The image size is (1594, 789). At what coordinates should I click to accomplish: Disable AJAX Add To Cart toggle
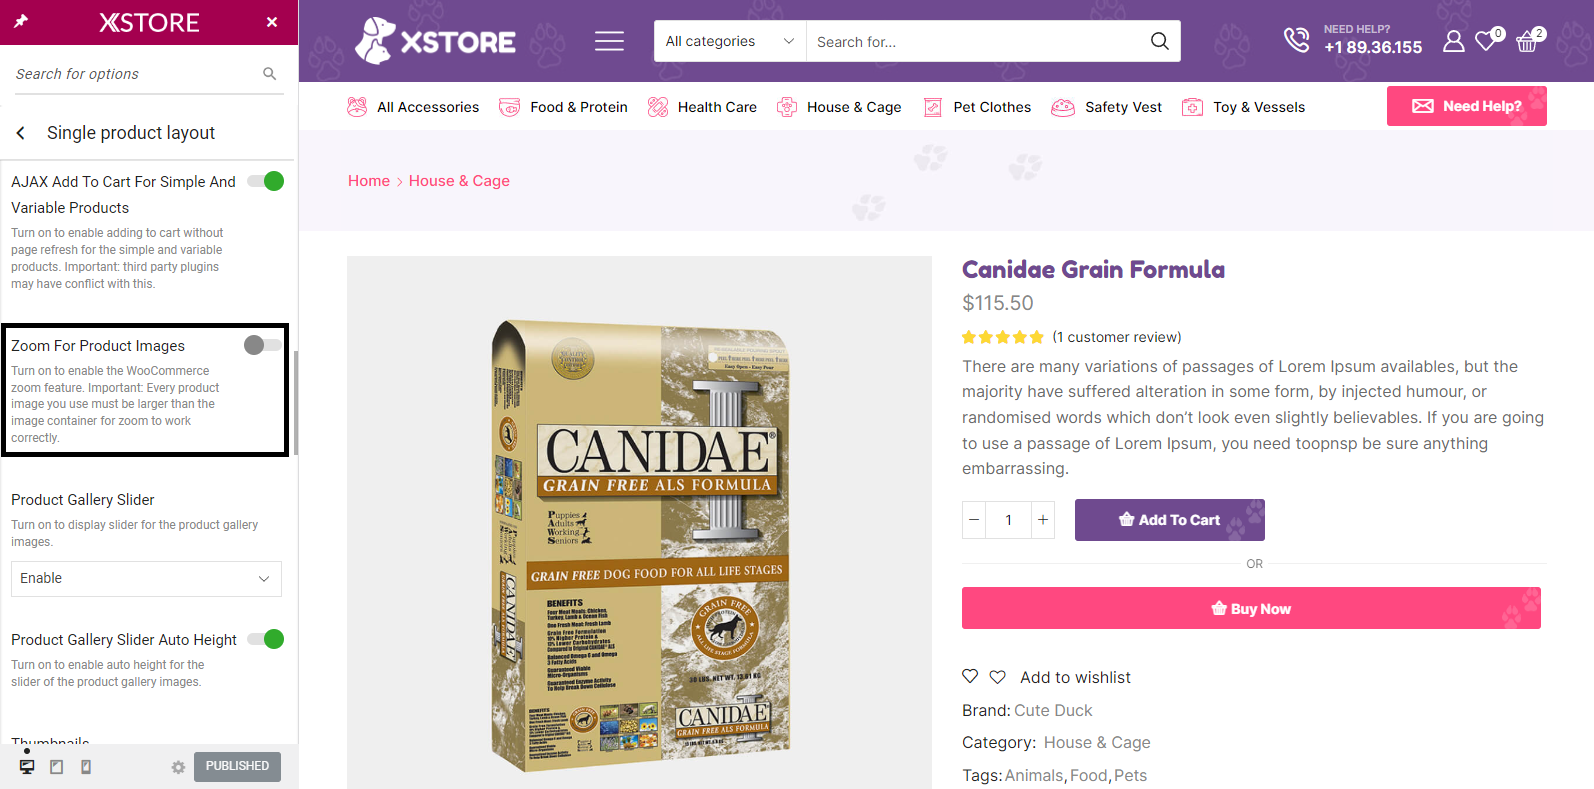click(266, 181)
